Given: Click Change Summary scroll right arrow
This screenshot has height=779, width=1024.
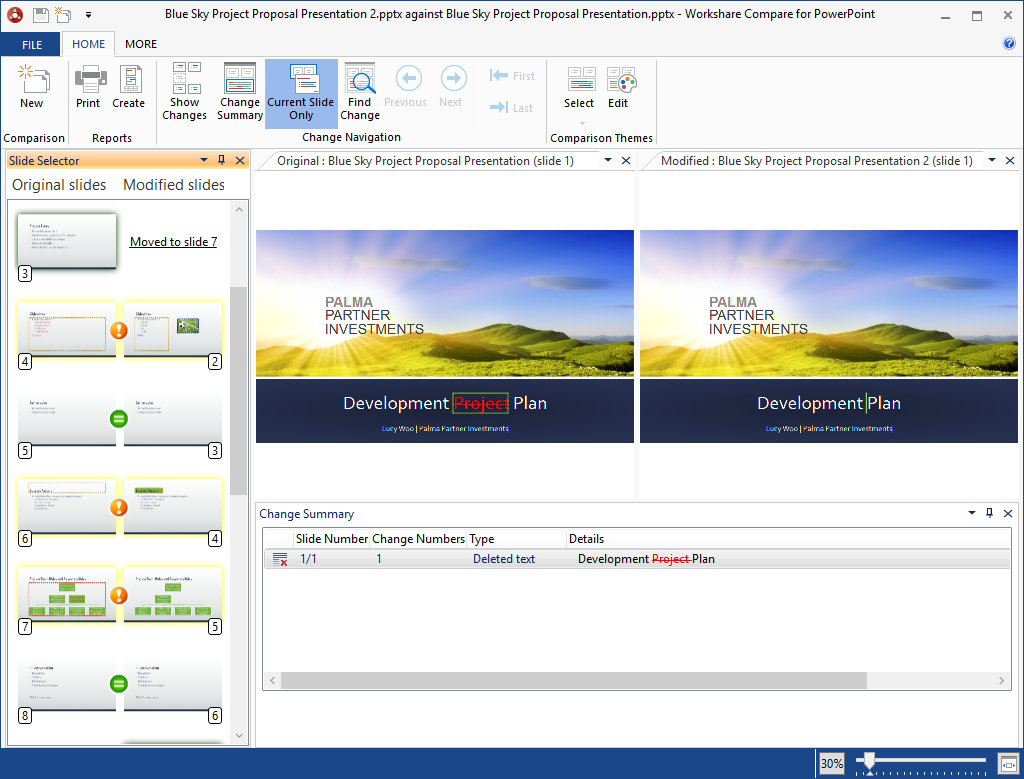Looking at the screenshot, I should (1001, 680).
